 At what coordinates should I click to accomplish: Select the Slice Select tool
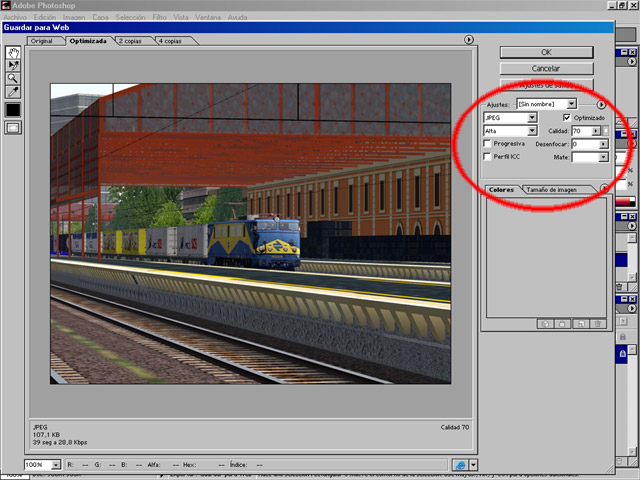14,64
